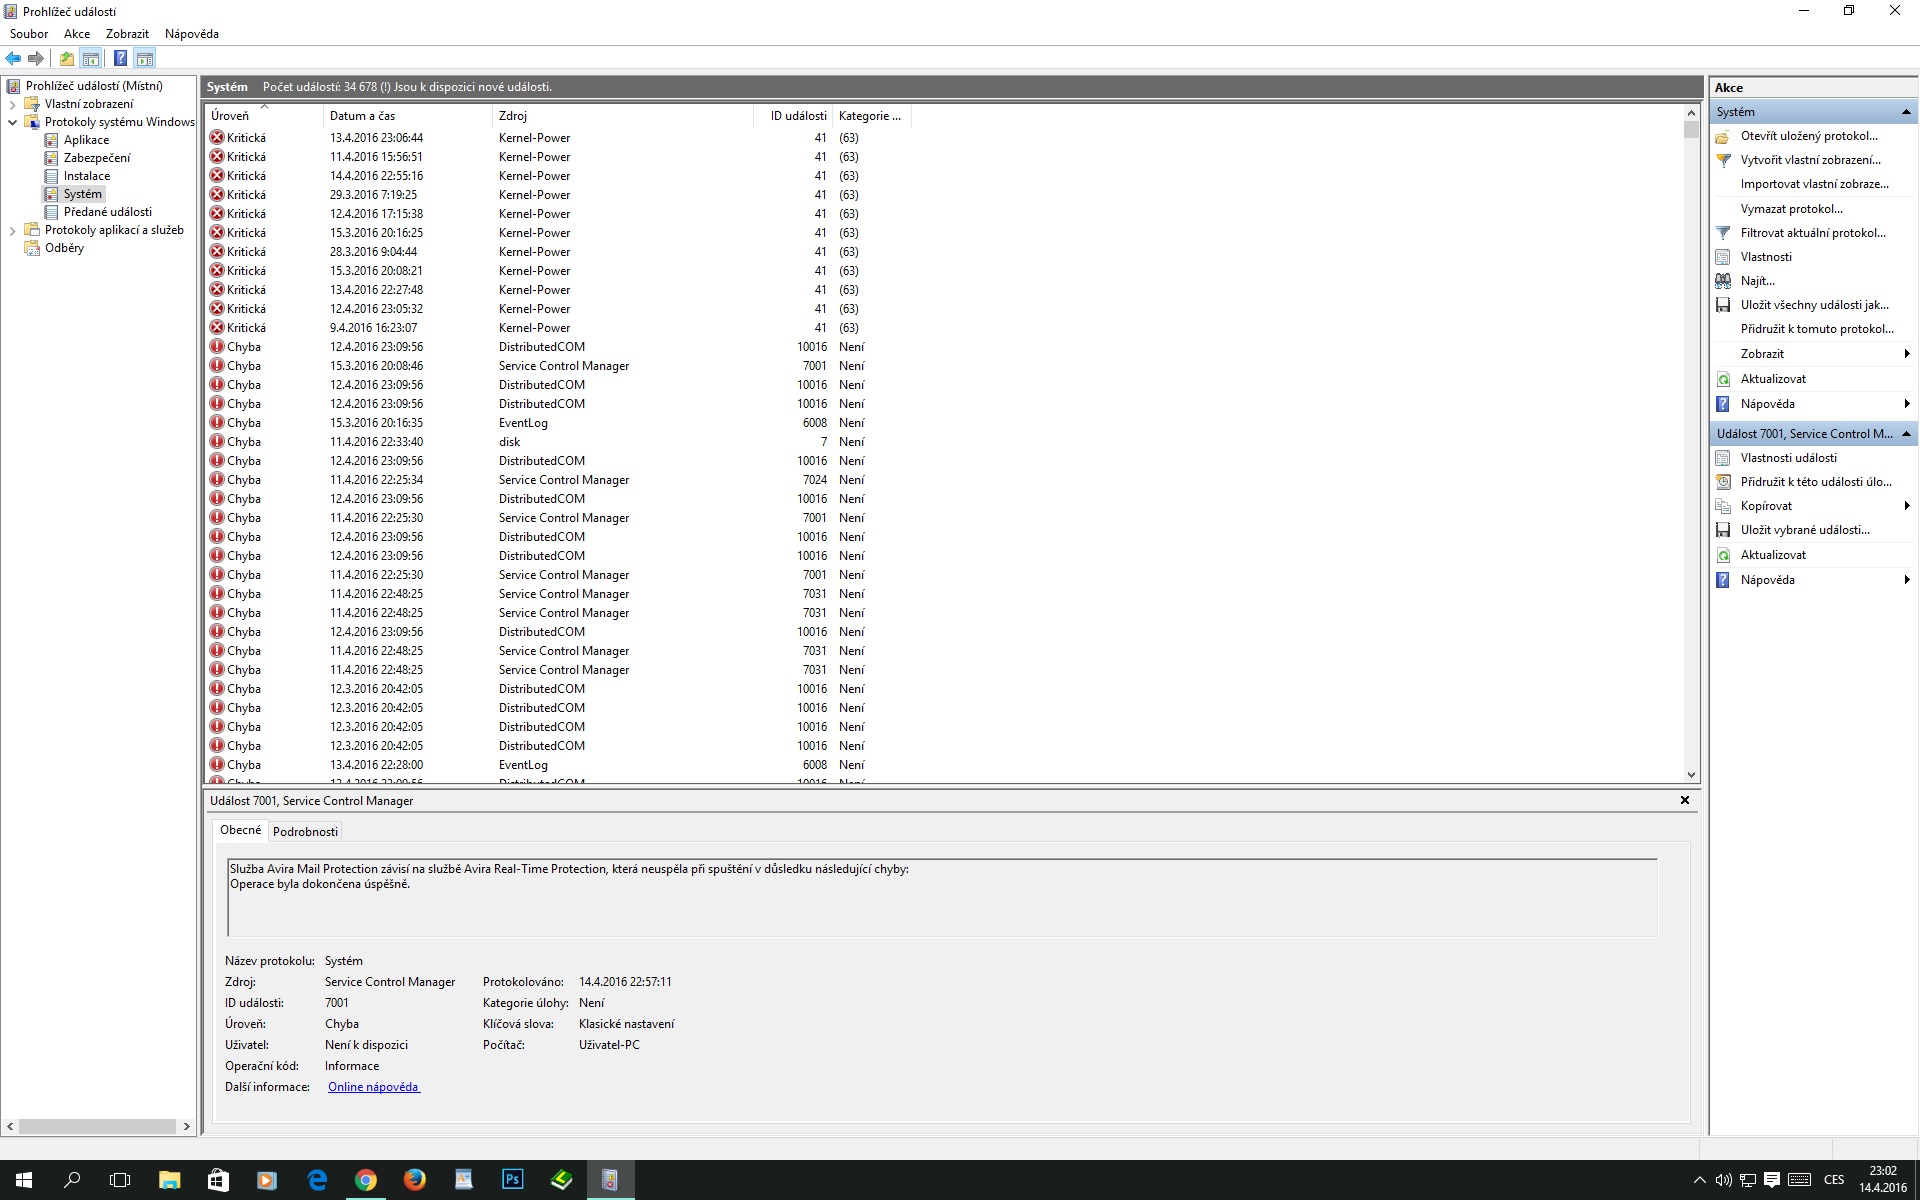This screenshot has width=1920, height=1200.
Task: Open the Zobrazit submenu arrow
Action: (1906, 354)
